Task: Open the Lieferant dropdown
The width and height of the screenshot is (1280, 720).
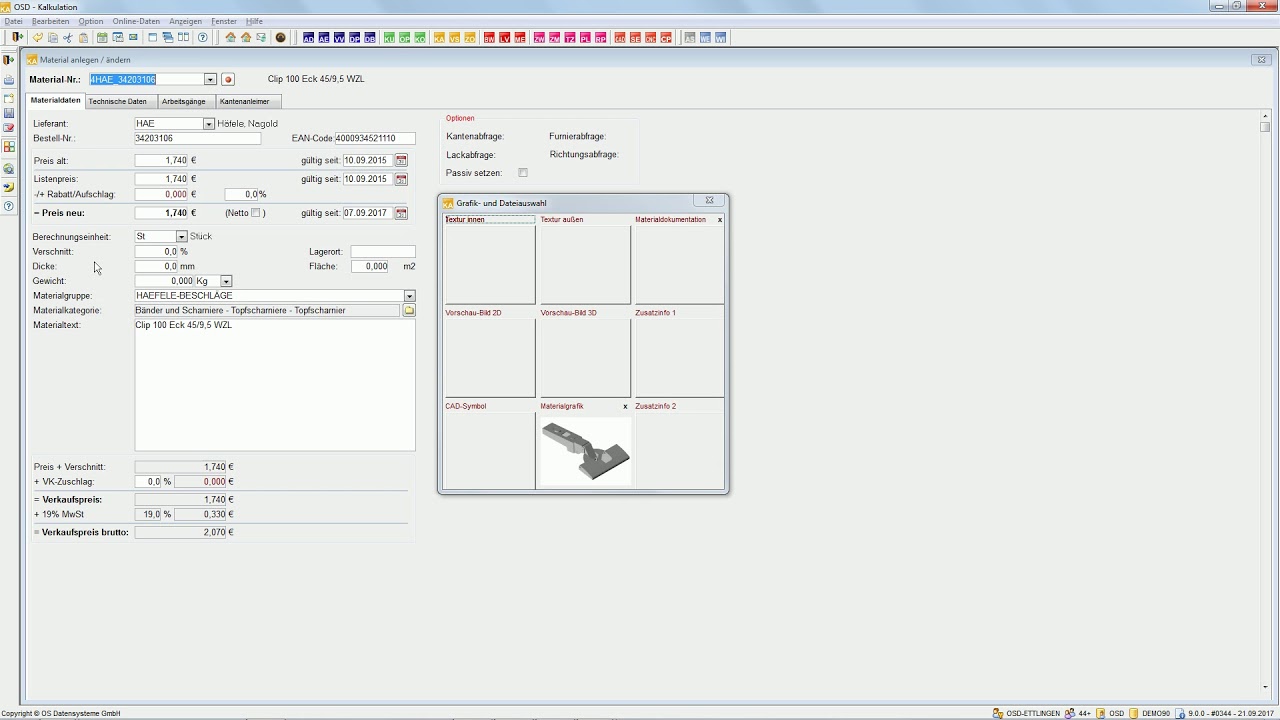Action: click(x=208, y=124)
